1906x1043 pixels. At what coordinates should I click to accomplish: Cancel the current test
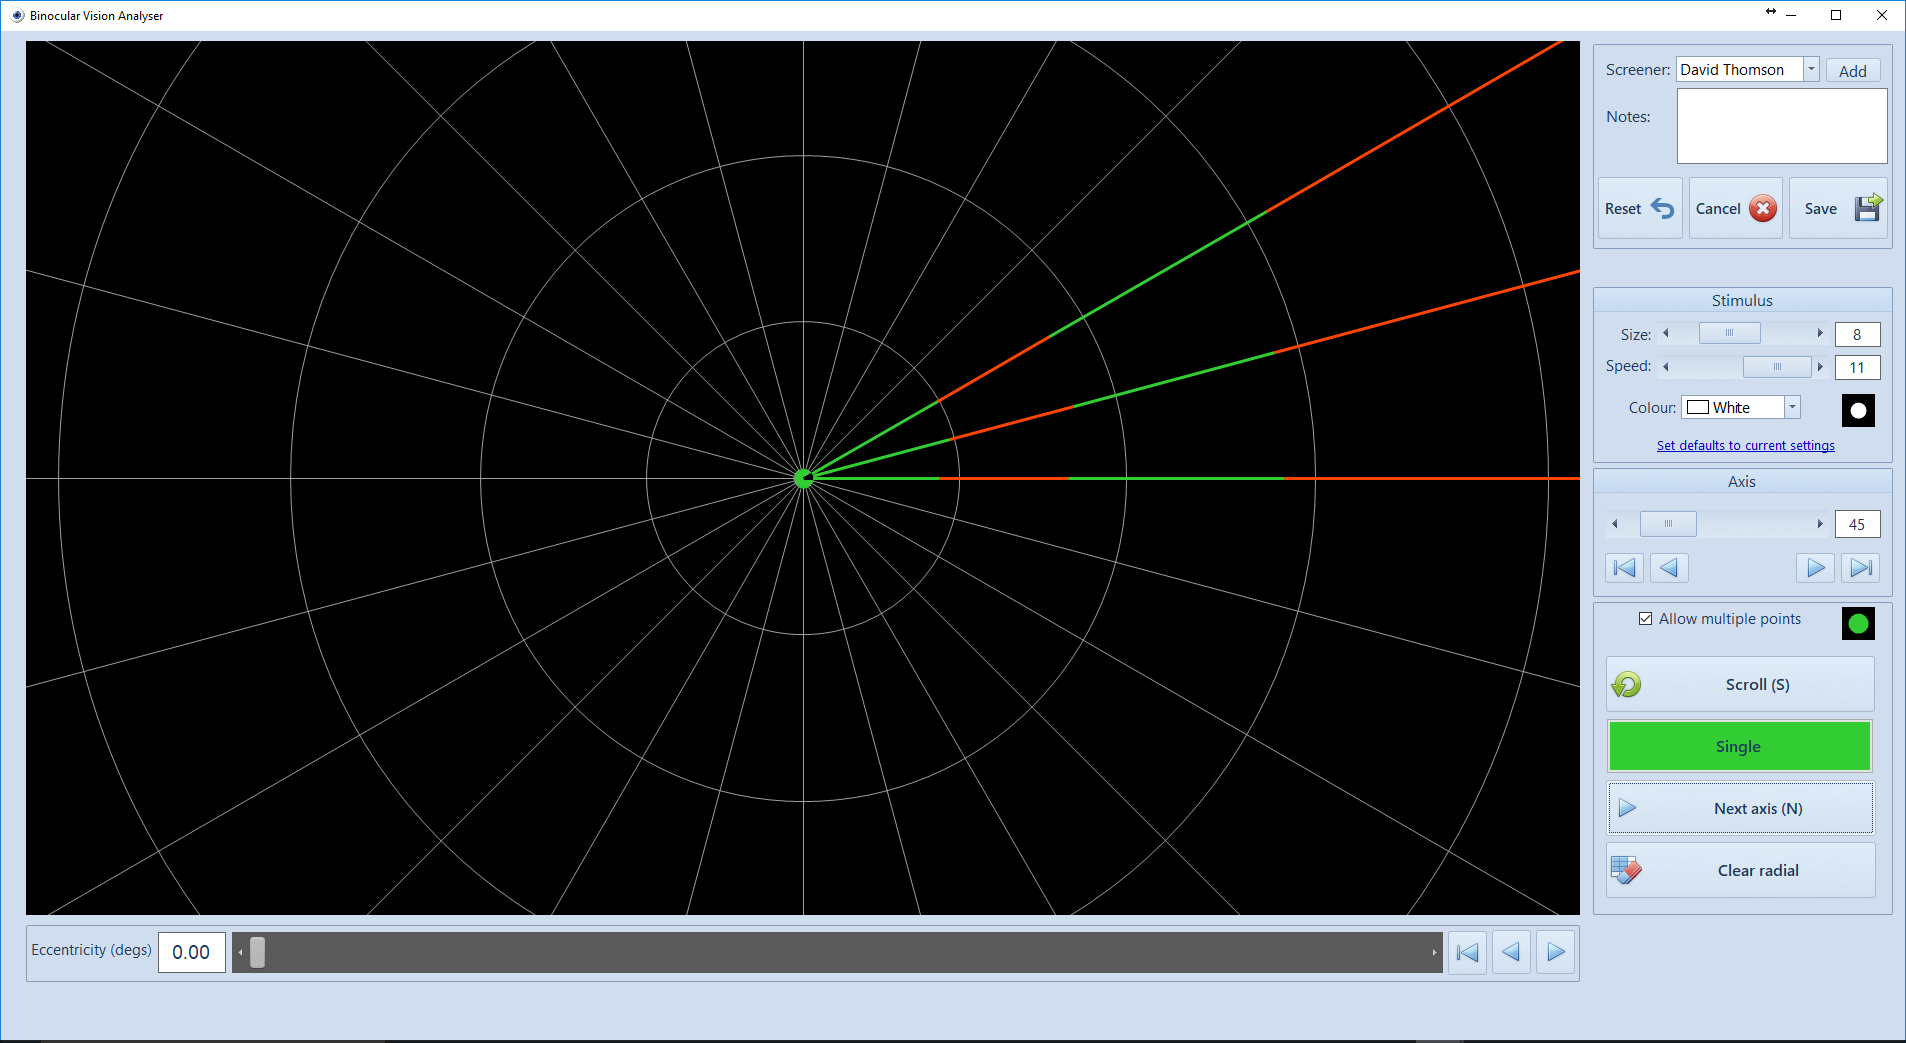[1735, 209]
